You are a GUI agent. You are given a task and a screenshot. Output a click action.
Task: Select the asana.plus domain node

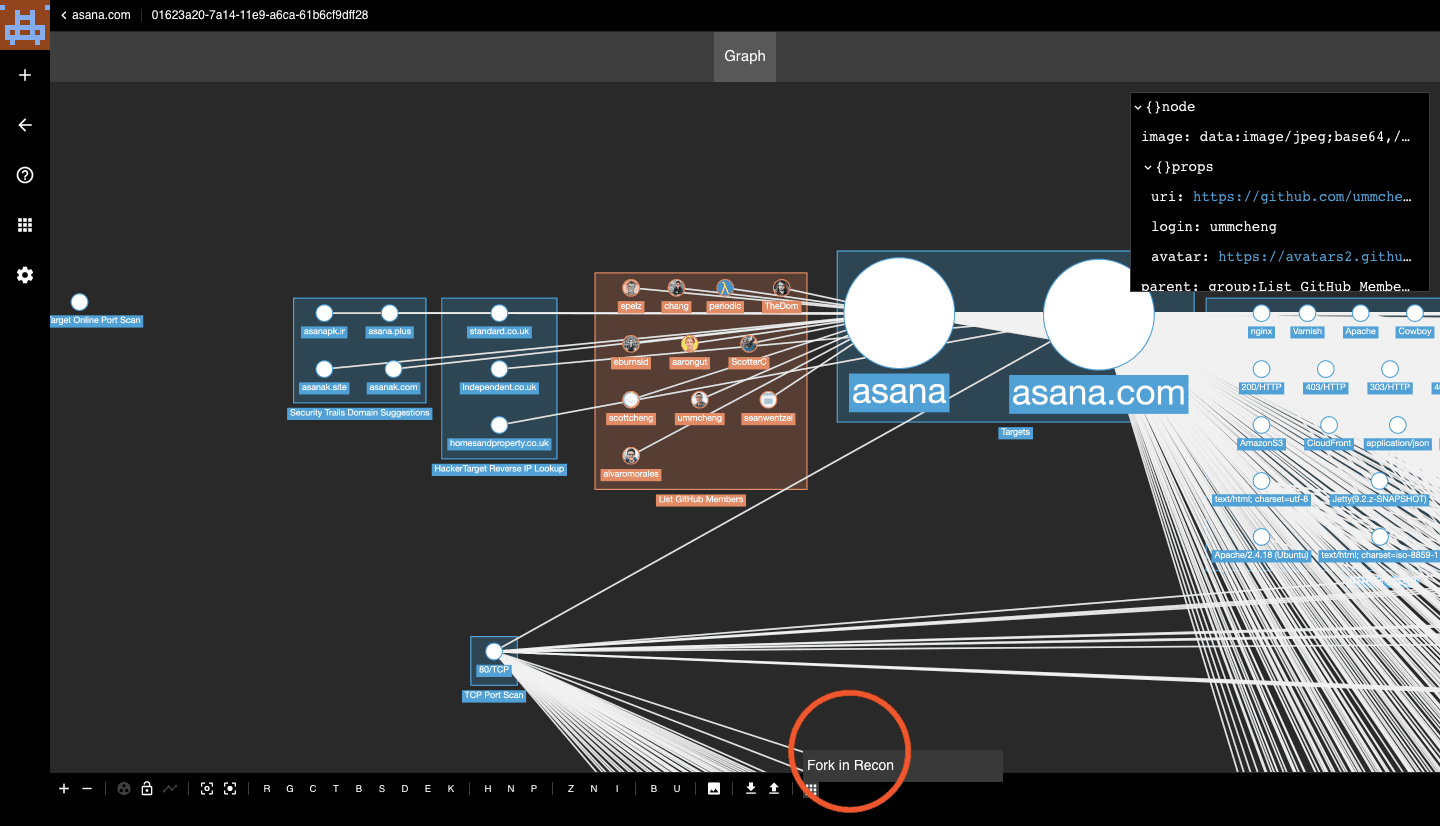tap(390, 313)
